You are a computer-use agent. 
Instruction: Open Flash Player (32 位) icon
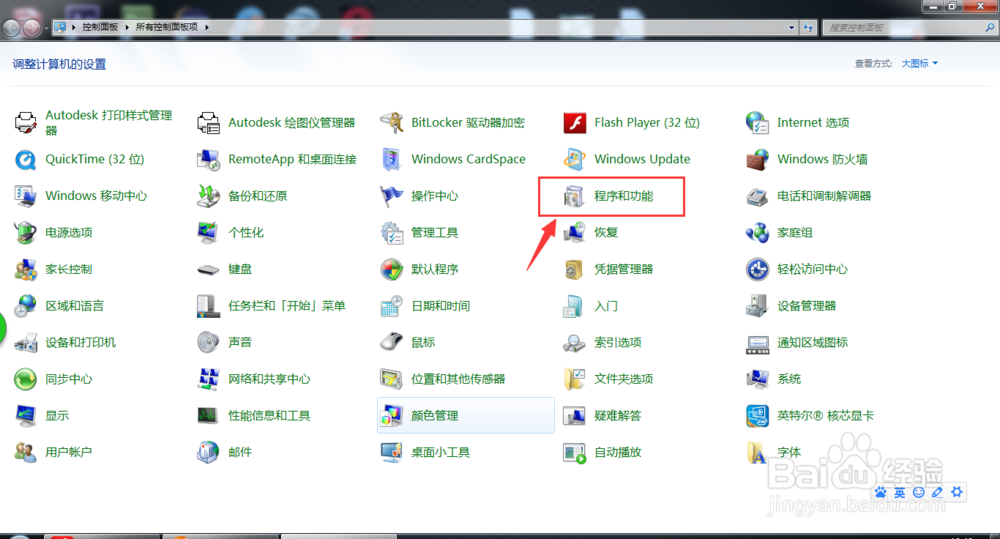[575, 122]
